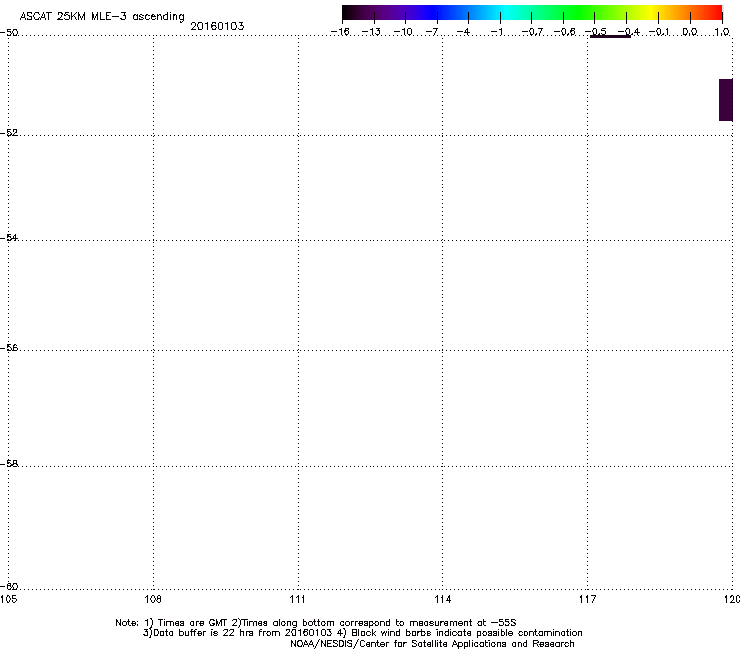Click the 108 longitude axis label

point(153,599)
